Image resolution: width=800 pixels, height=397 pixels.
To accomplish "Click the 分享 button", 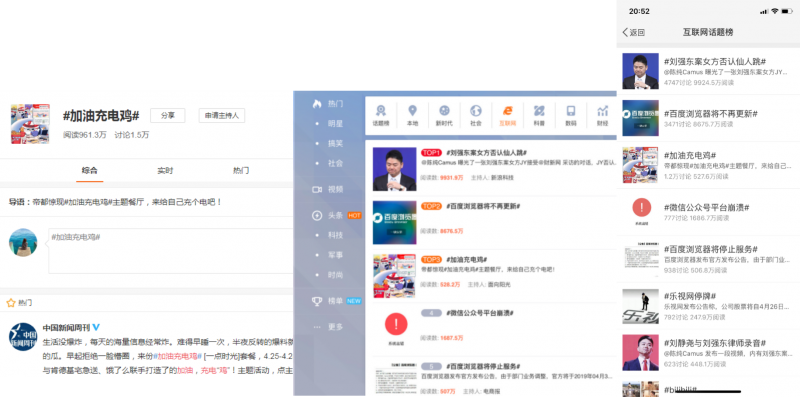I will coord(167,115).
